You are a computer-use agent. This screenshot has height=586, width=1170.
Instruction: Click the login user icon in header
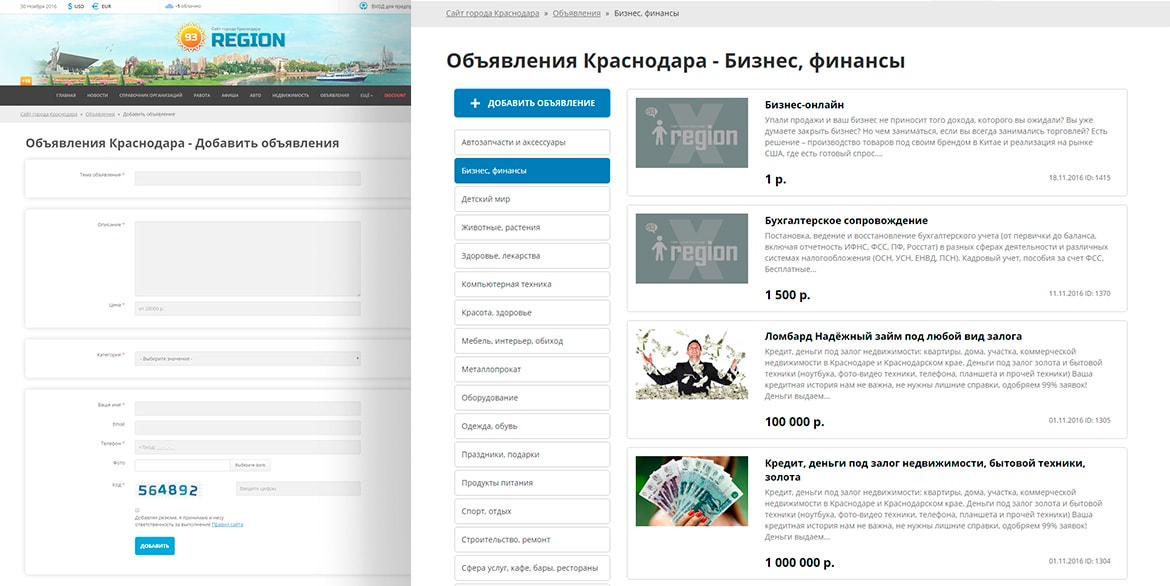(x=362, y=6)
